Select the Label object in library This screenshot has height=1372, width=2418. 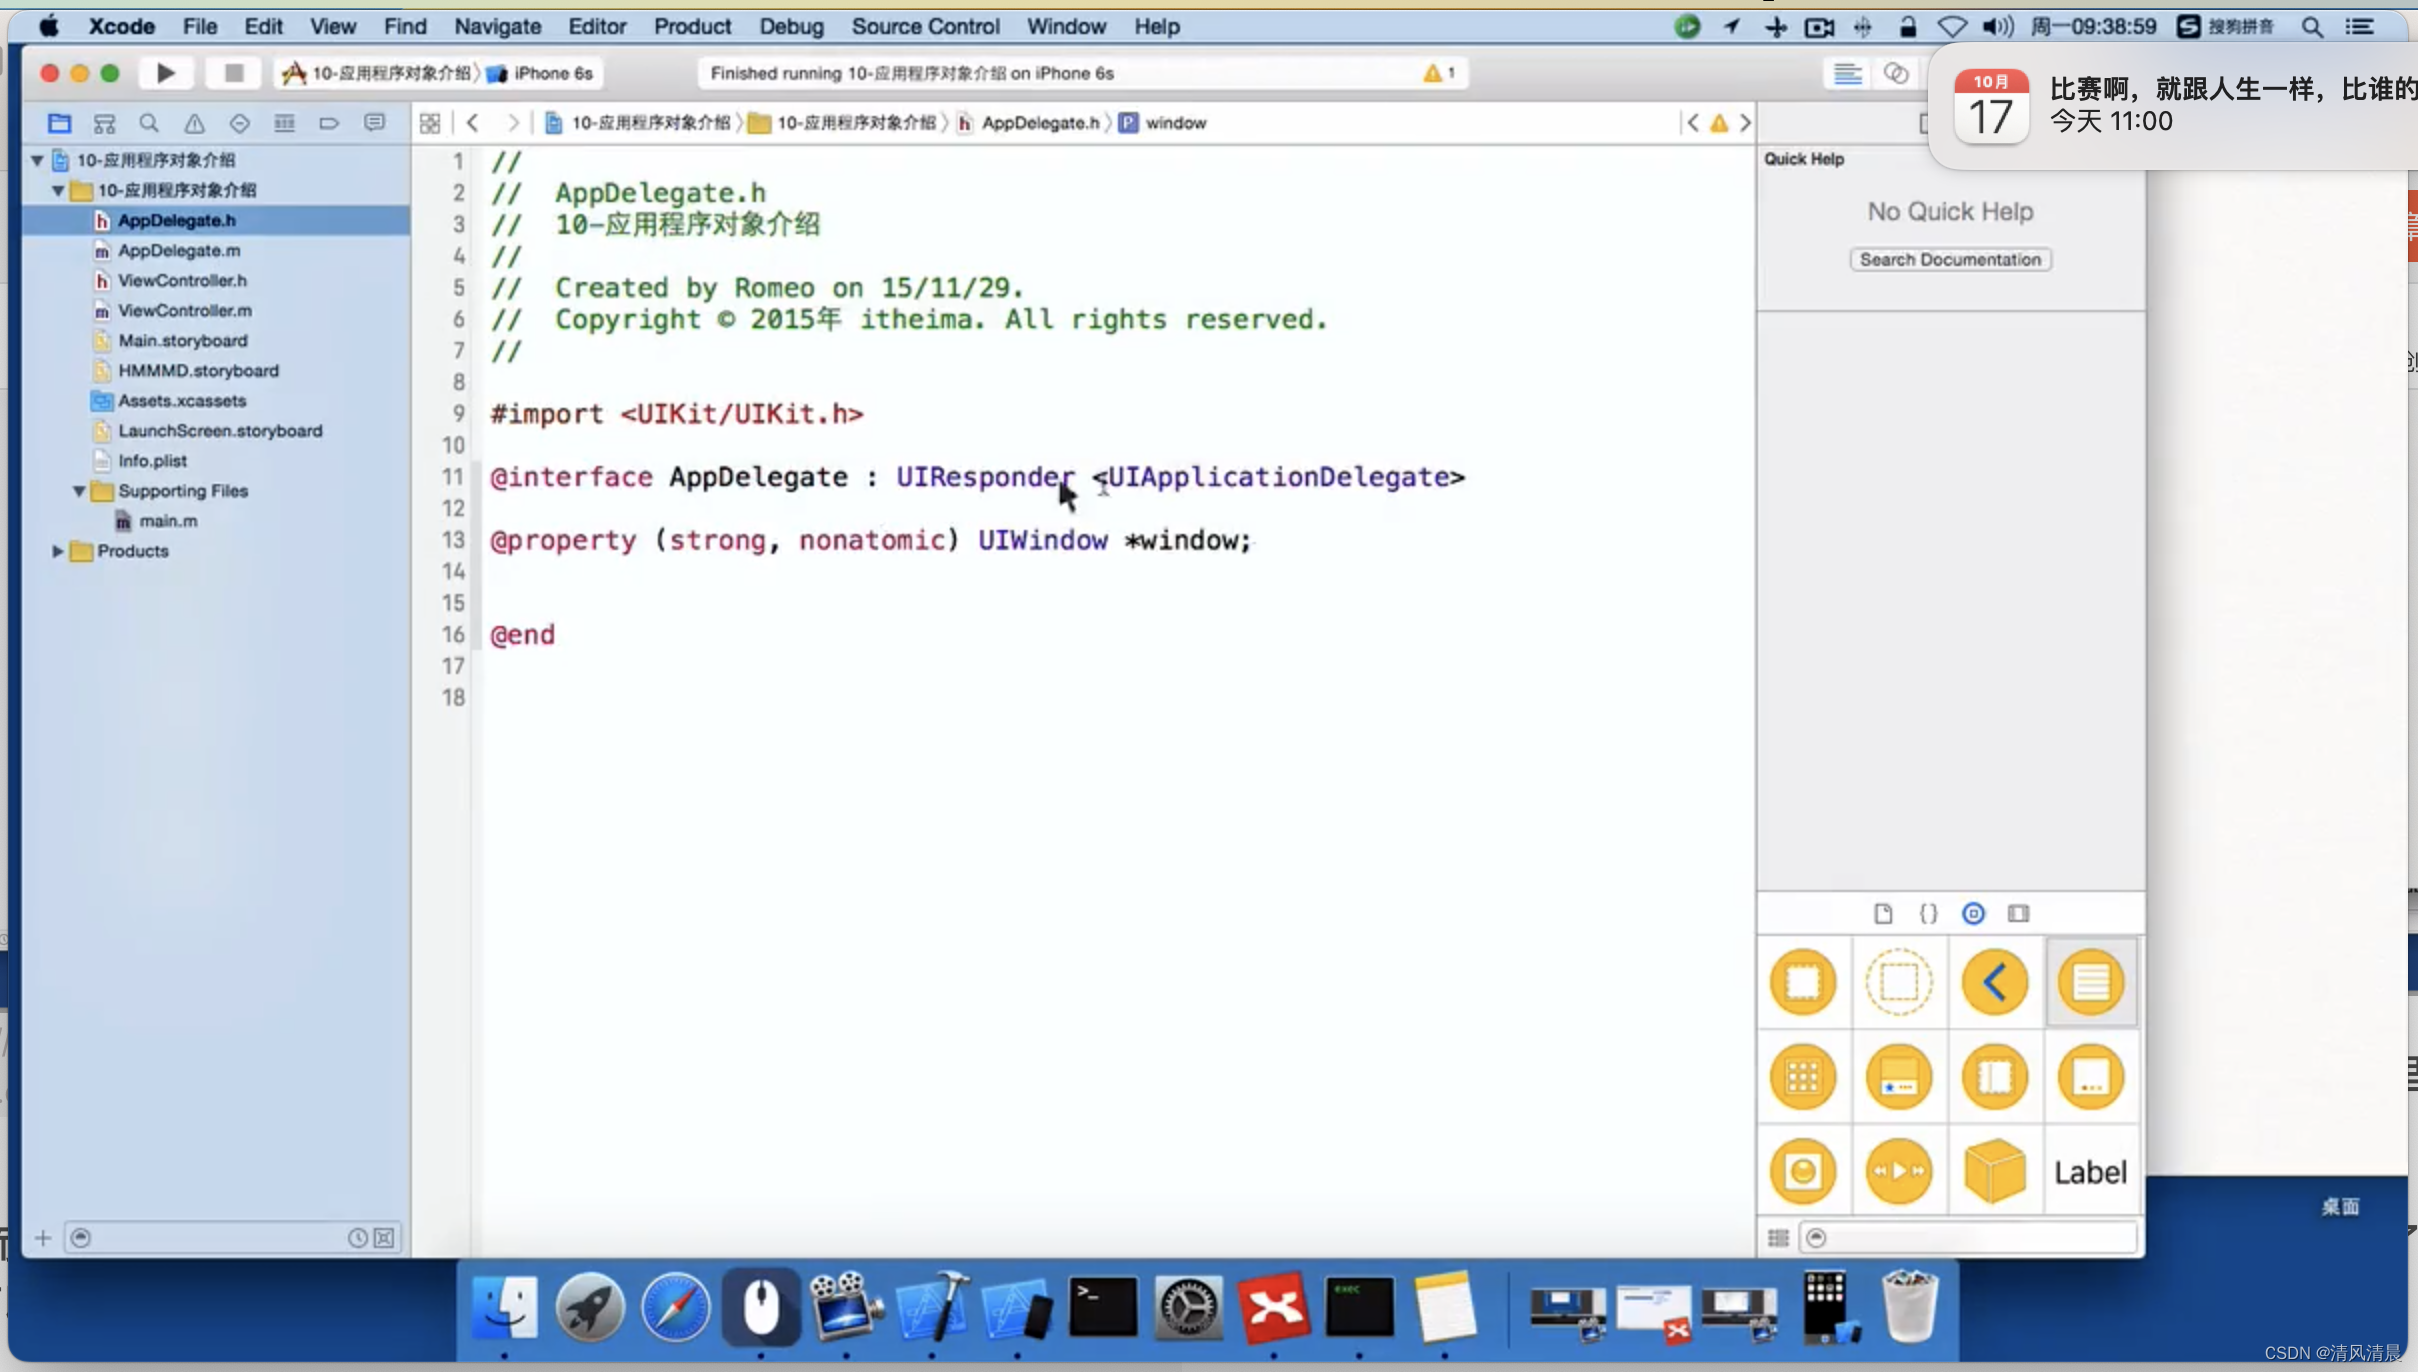coord(2091,1172)
